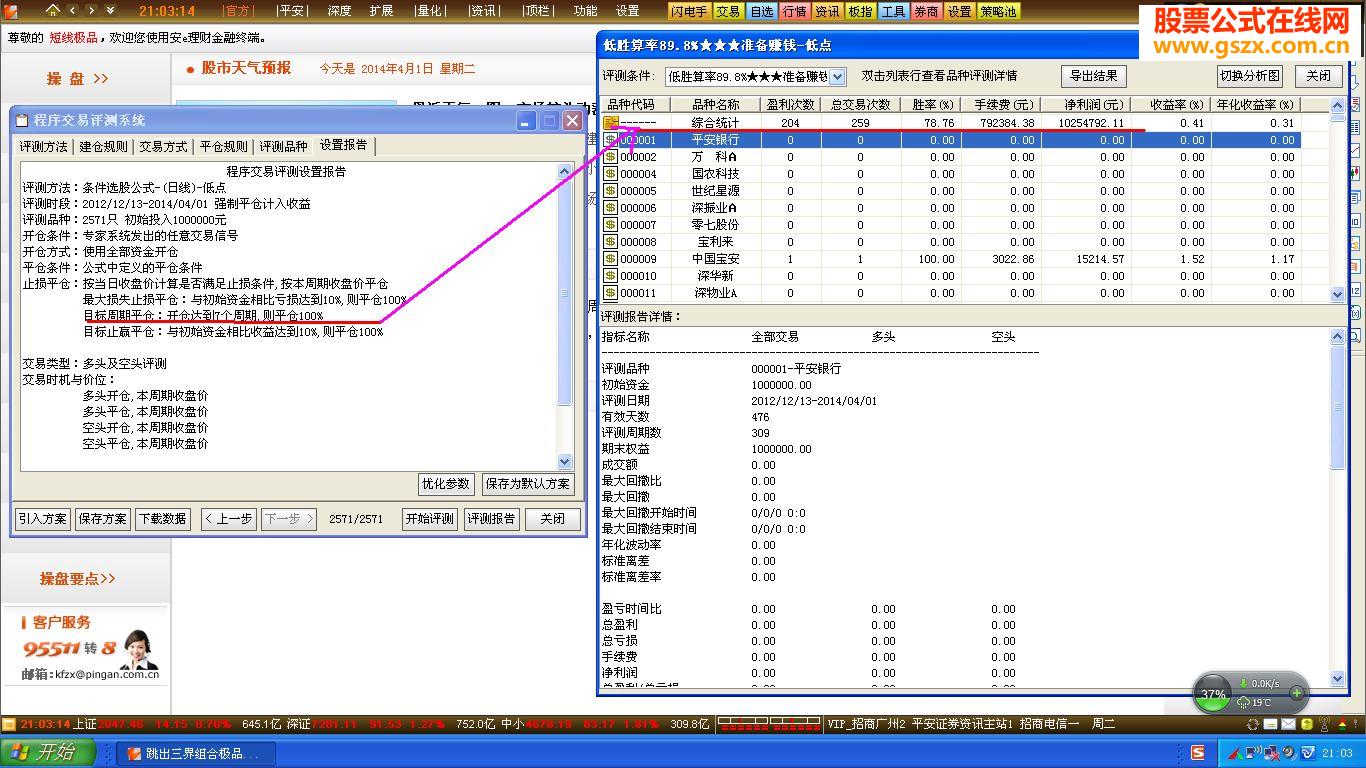The image size is (1366, 768).
Task: Click the results table scrollbar down arrow
Action: click(x=1338, y=295)
